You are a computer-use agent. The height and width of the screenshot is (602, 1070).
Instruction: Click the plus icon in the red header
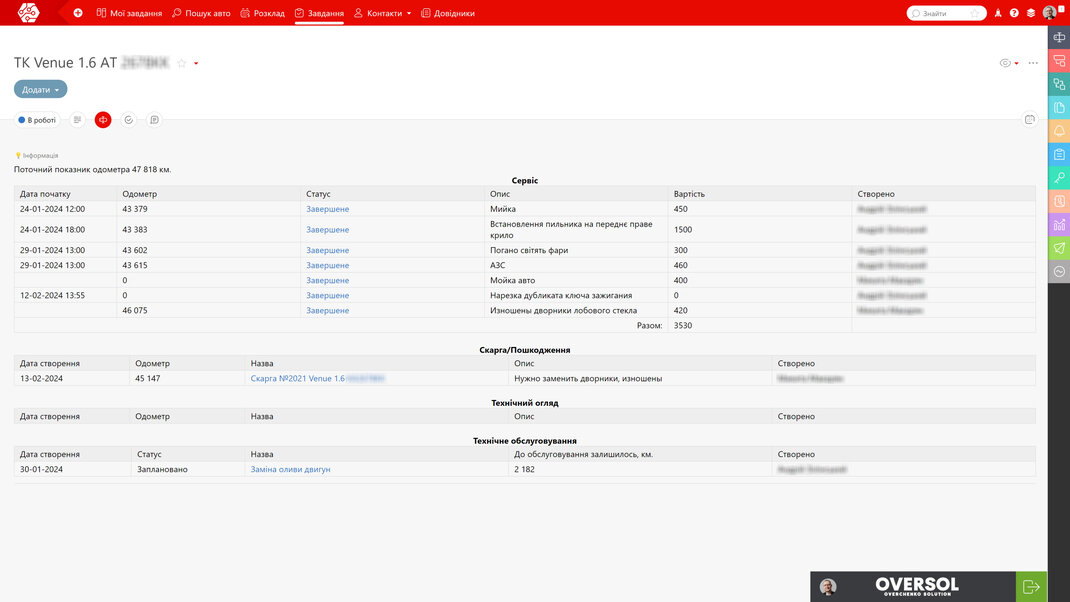coord(78,13)
